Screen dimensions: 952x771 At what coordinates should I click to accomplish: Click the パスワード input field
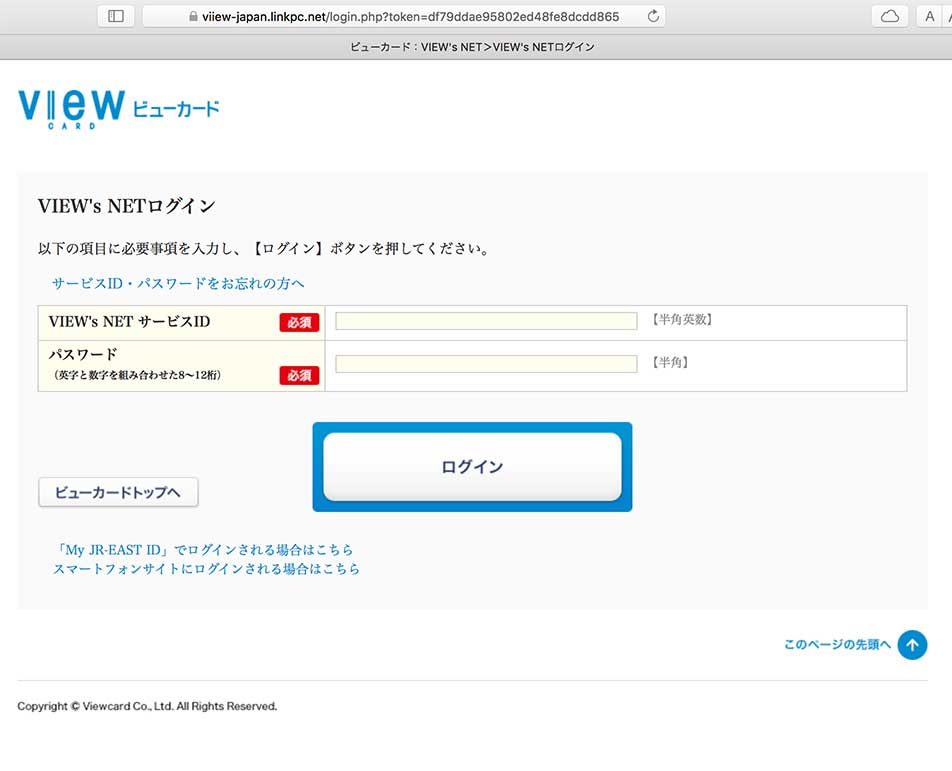point(486,364)
